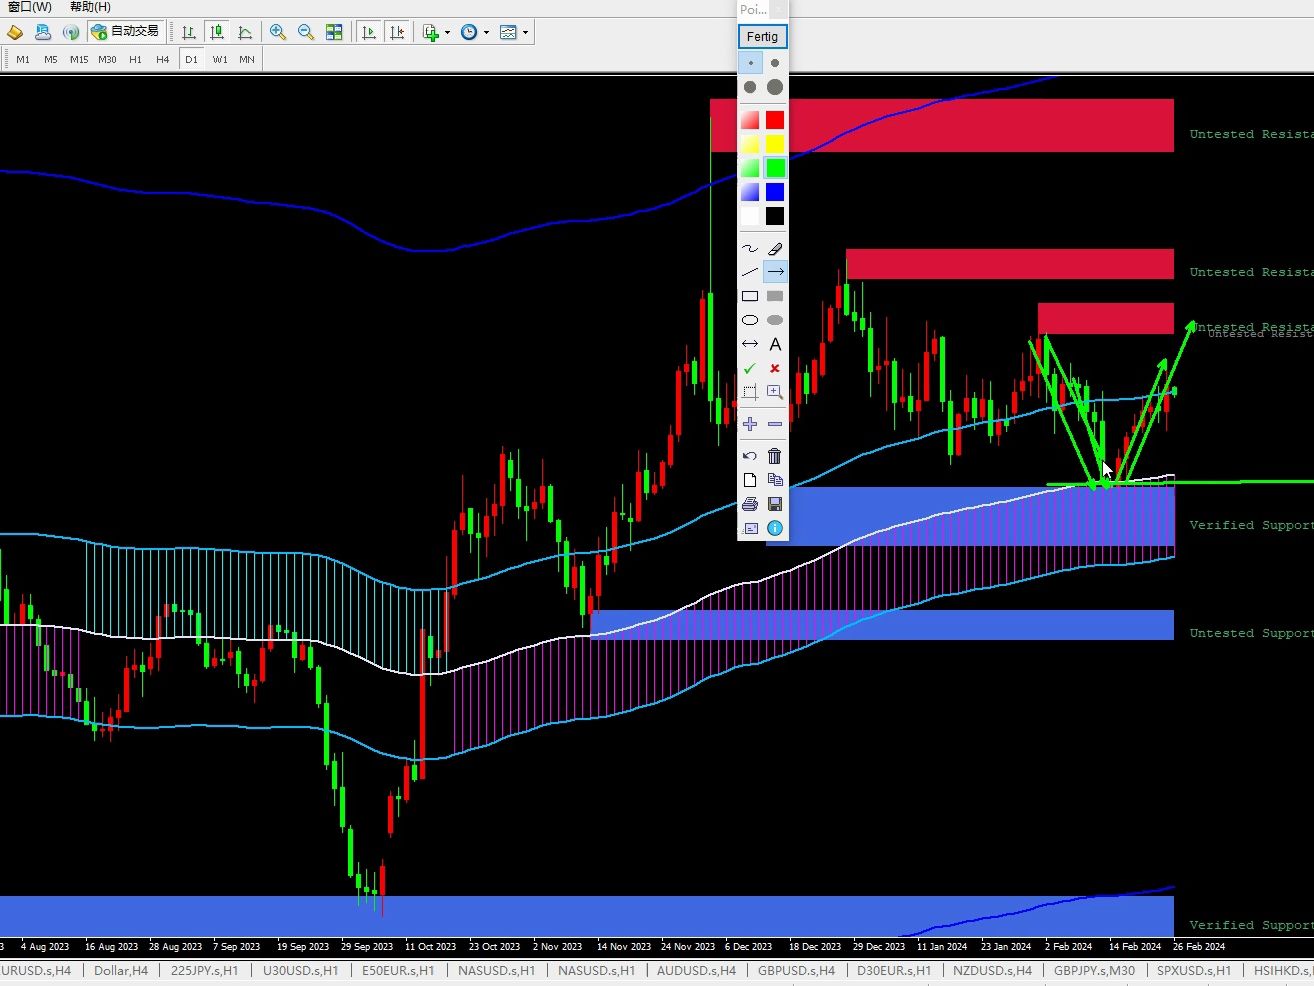1314x986 pixels.
Task: Choose the filled gray ellipse tool
Action: pyautogui.click(x=775, y=320)
